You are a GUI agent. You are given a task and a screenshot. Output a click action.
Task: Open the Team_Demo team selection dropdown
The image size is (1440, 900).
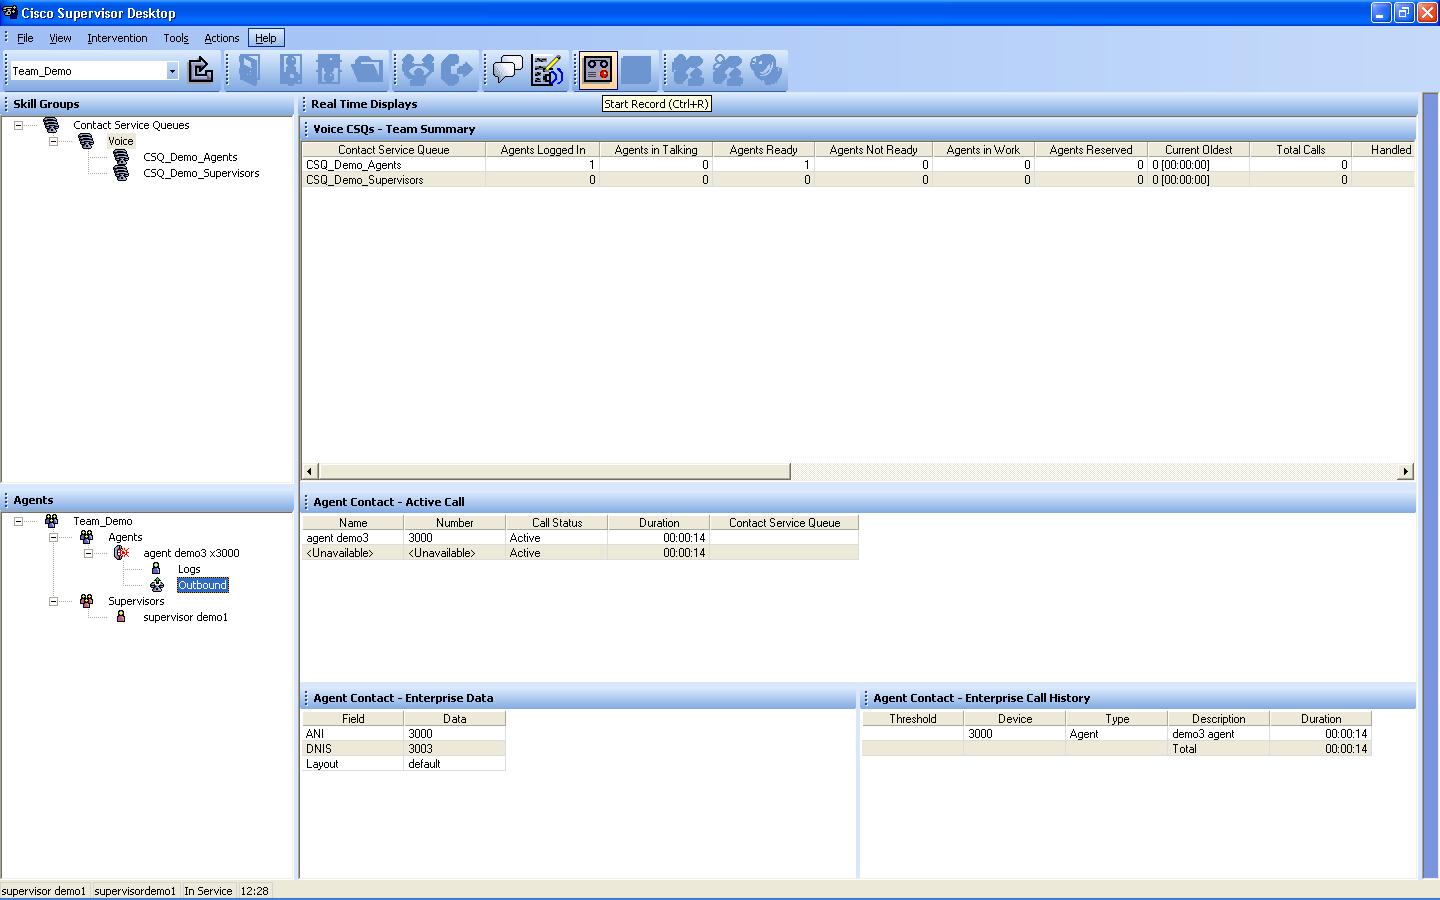[172, 71]
